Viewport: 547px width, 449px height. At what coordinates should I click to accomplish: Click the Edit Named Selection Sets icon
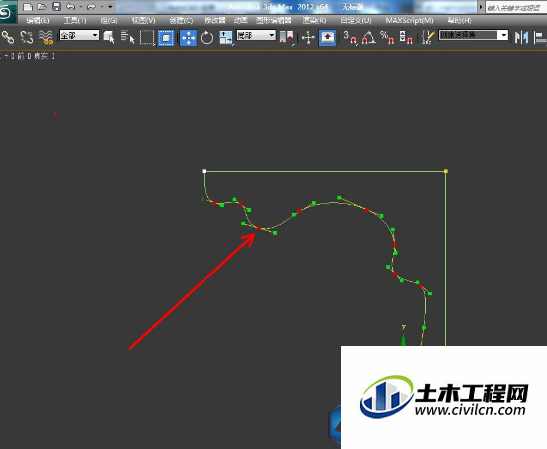pos(428,38)
